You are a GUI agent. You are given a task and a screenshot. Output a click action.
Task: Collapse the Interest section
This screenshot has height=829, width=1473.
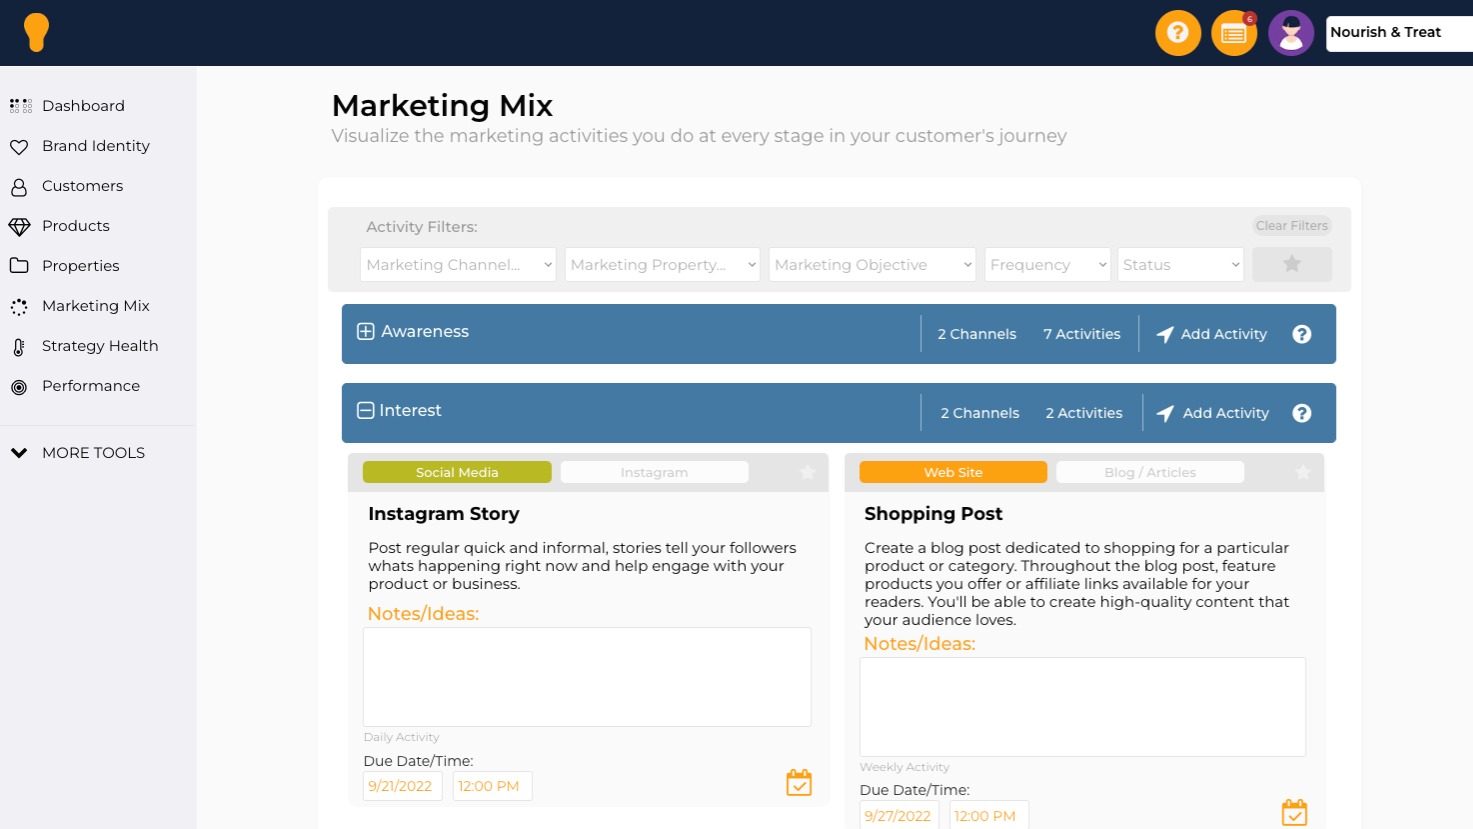click(366, 410)
